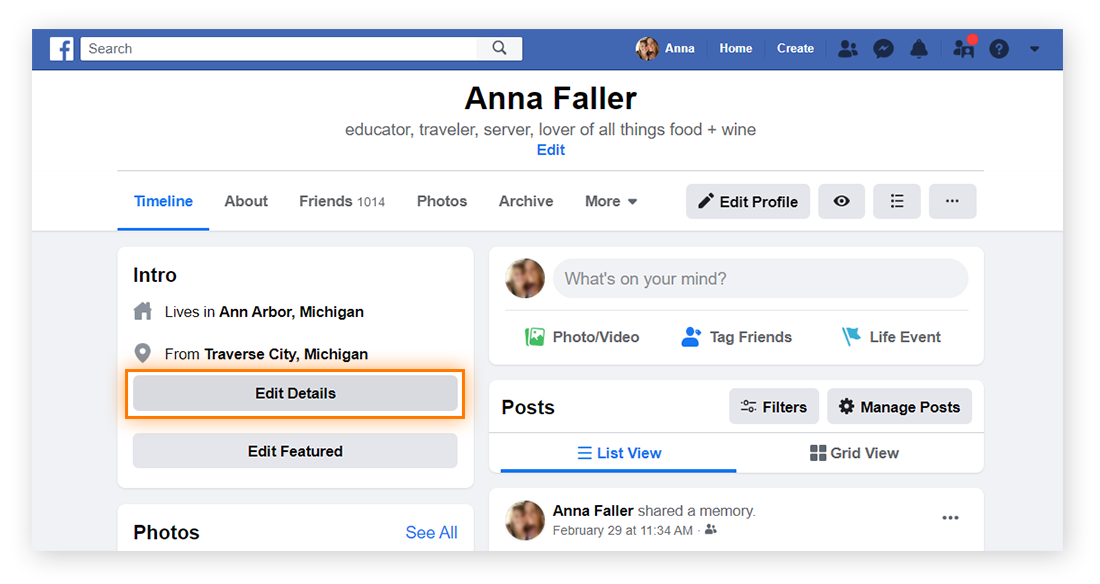Image resolution: width=1100 pixels, height=584 pixels.
Task: Switch to List View
Action: tap(619, 453)
